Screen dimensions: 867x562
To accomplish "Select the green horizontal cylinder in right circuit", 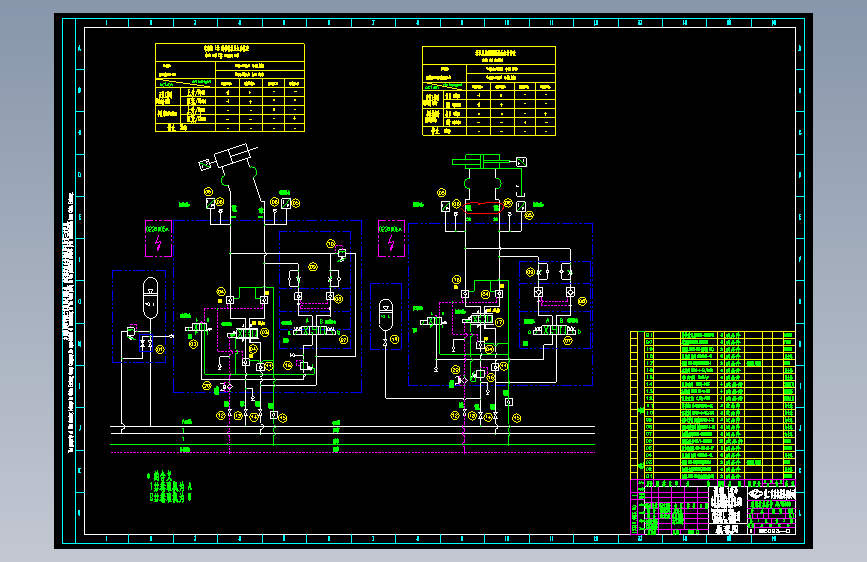I will [483, 162].
